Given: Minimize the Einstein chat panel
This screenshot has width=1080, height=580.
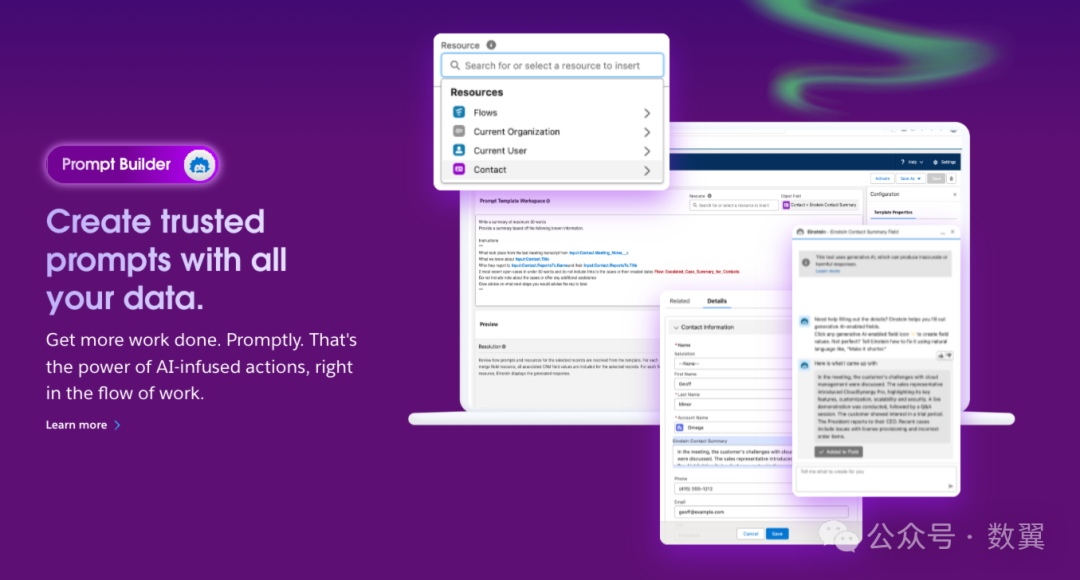Looking at the screenshot, I should [x=942, y=233].
